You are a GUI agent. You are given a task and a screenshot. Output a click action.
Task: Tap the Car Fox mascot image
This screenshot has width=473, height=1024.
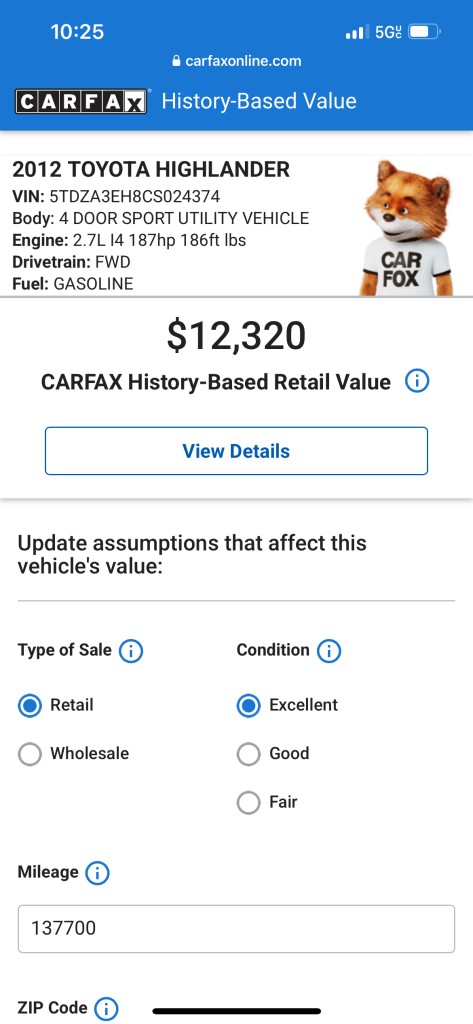click(x=406, y=228)
